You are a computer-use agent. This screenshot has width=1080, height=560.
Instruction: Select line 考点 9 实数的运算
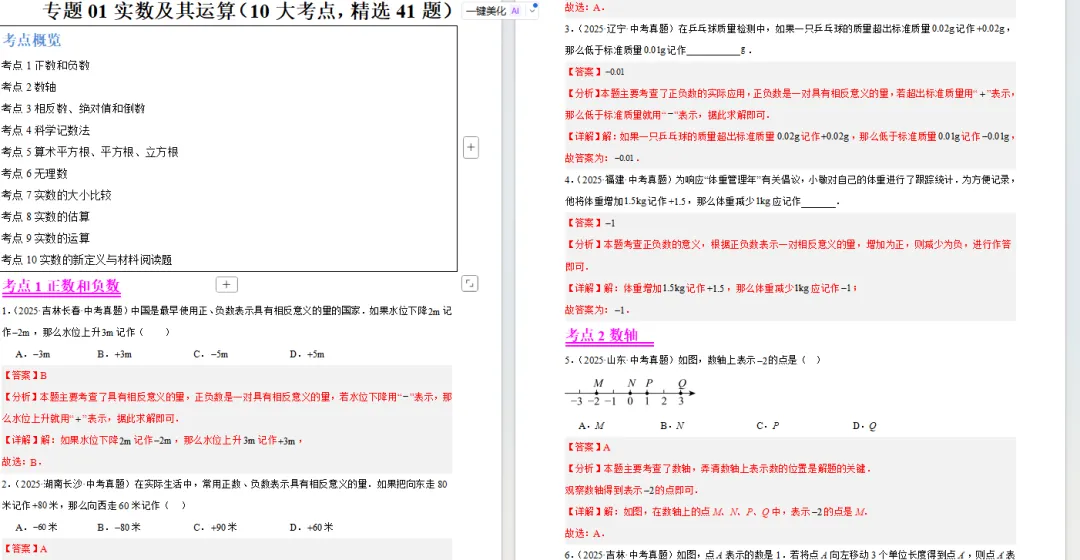click(45, 238)
